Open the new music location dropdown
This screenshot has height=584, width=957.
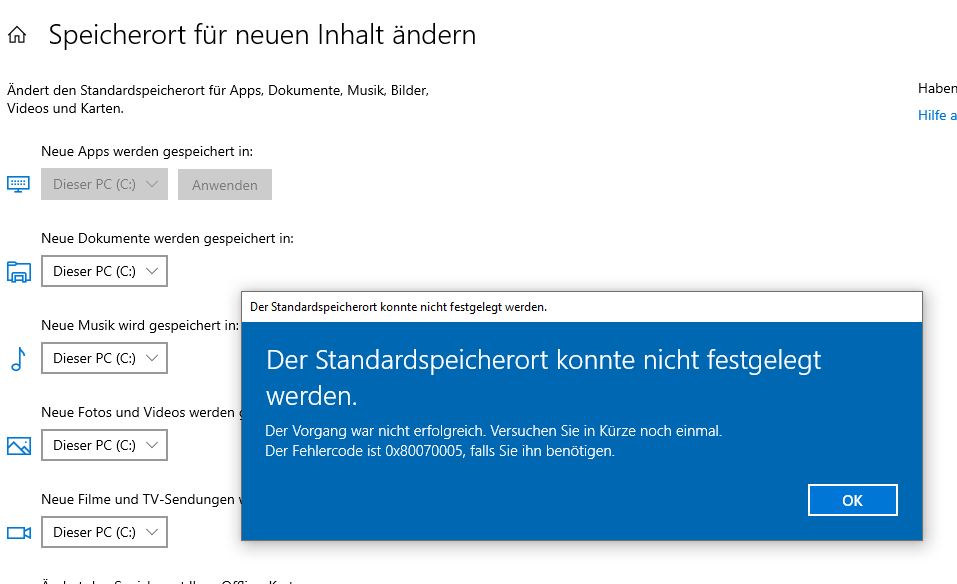tap(104, 358)
